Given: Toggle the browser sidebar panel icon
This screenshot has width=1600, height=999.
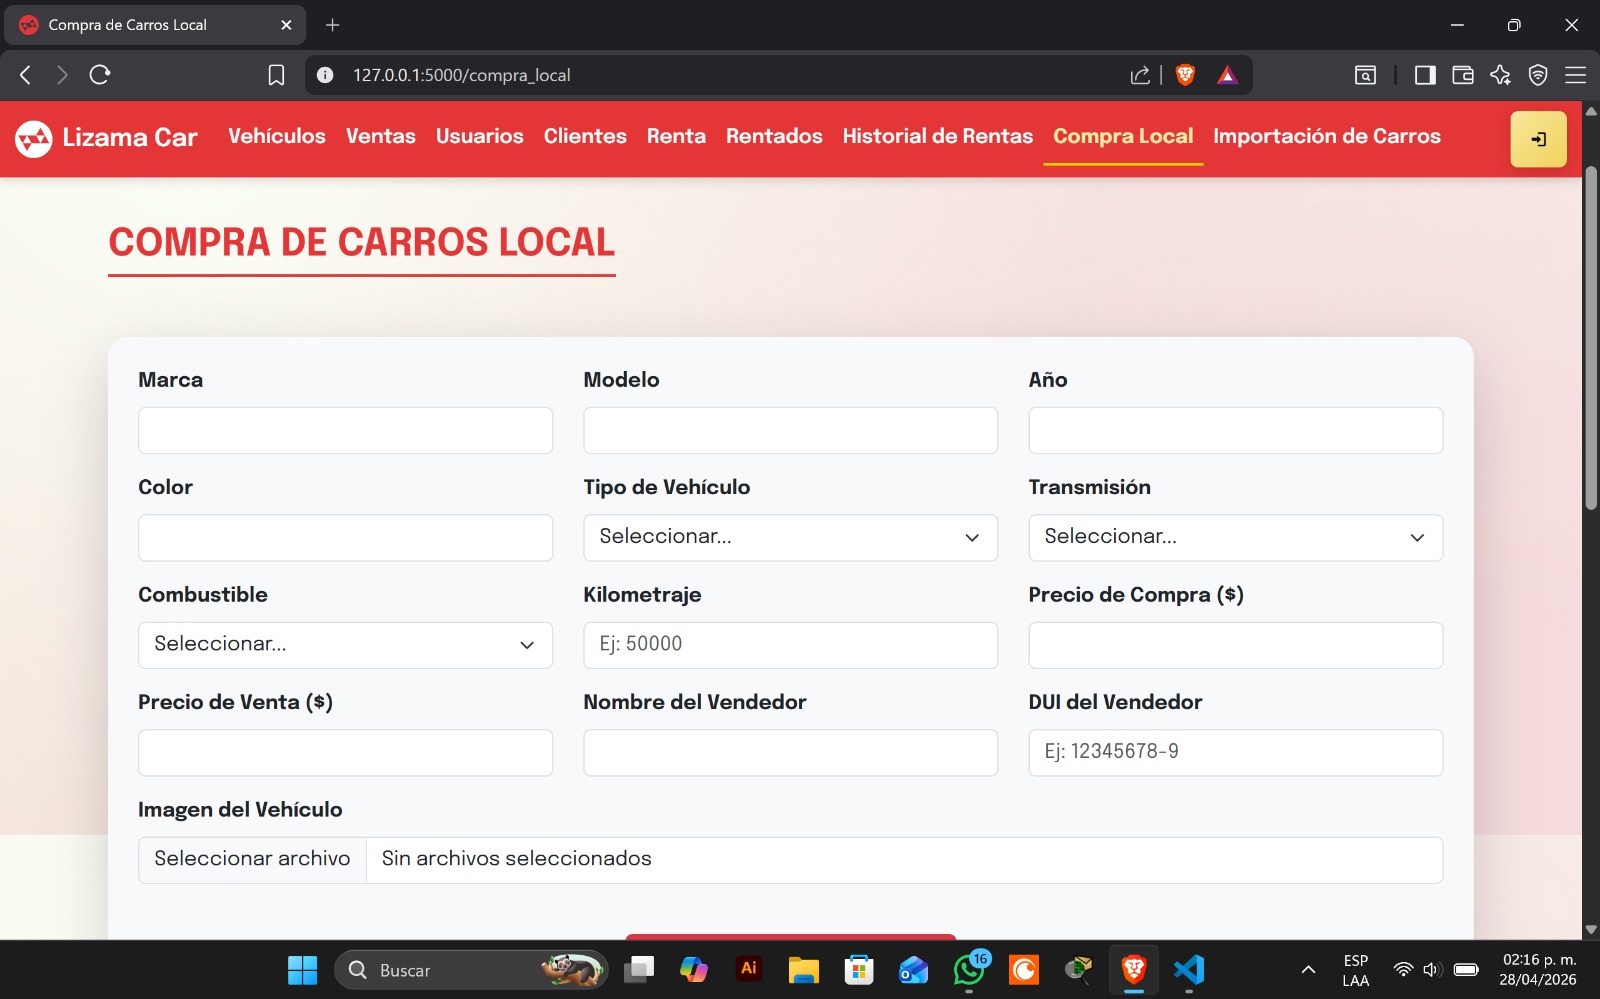Looking at the screenshot, I should pyautogui.click(x=1425, y=75).
